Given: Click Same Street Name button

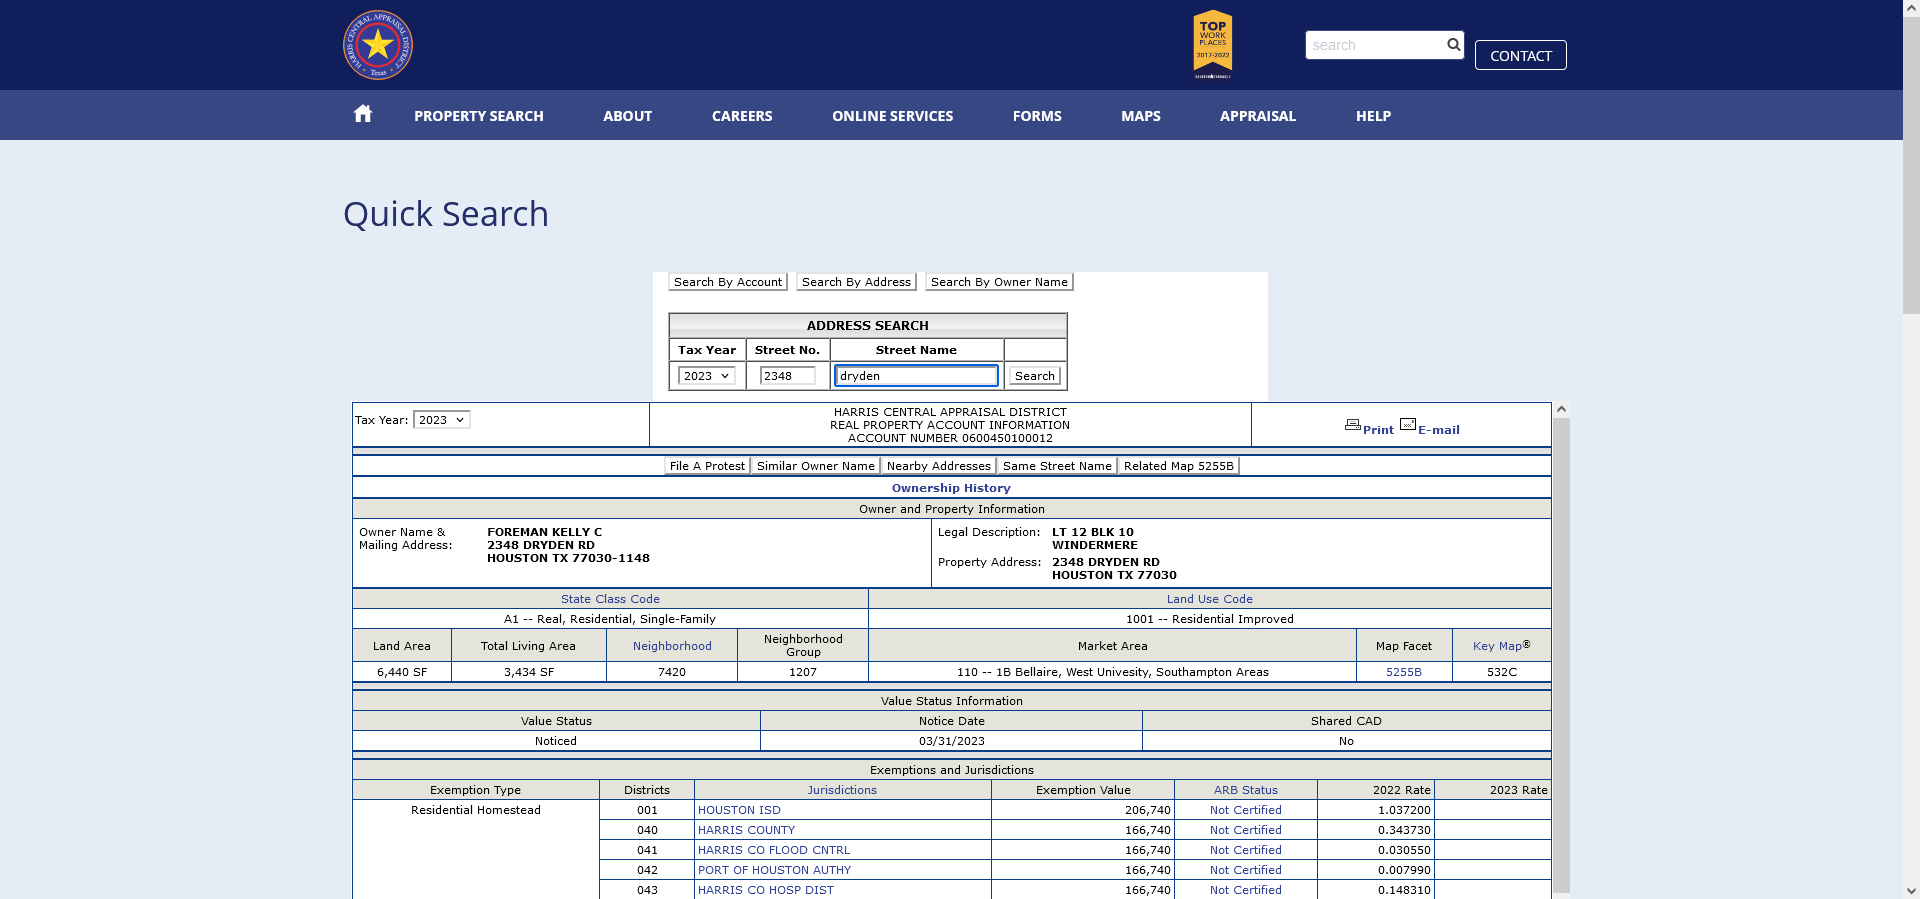Looking at the screenshot, I should tap(1057, 466).
